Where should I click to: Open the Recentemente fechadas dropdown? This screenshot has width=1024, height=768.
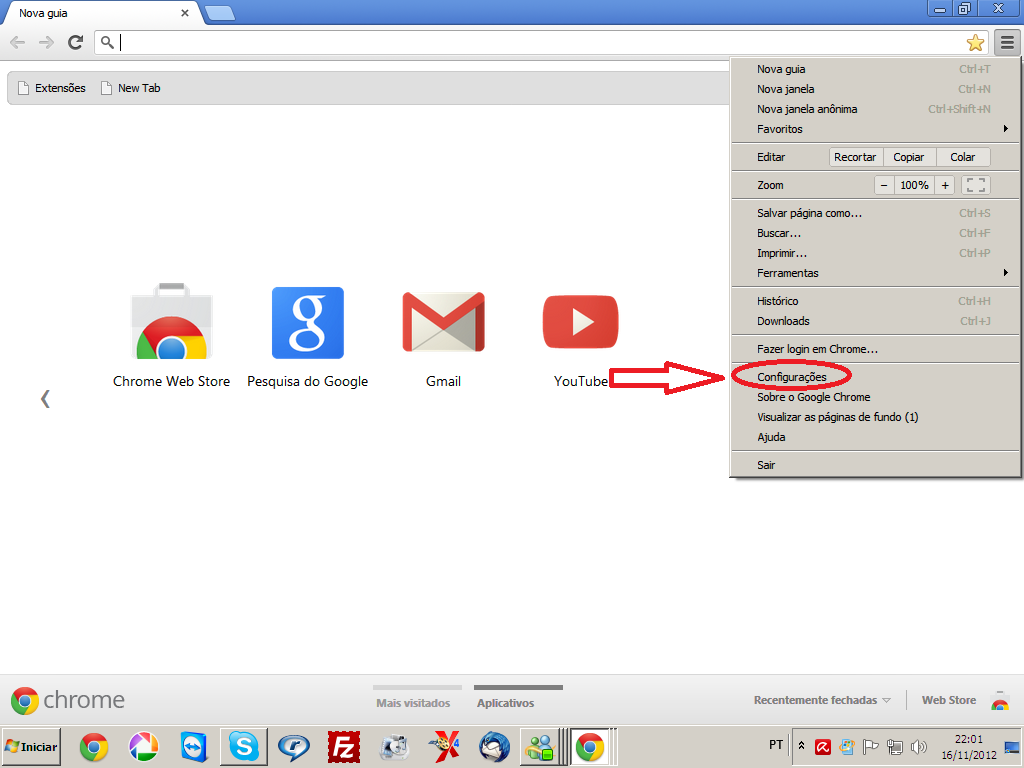click(x=822, y=700)
